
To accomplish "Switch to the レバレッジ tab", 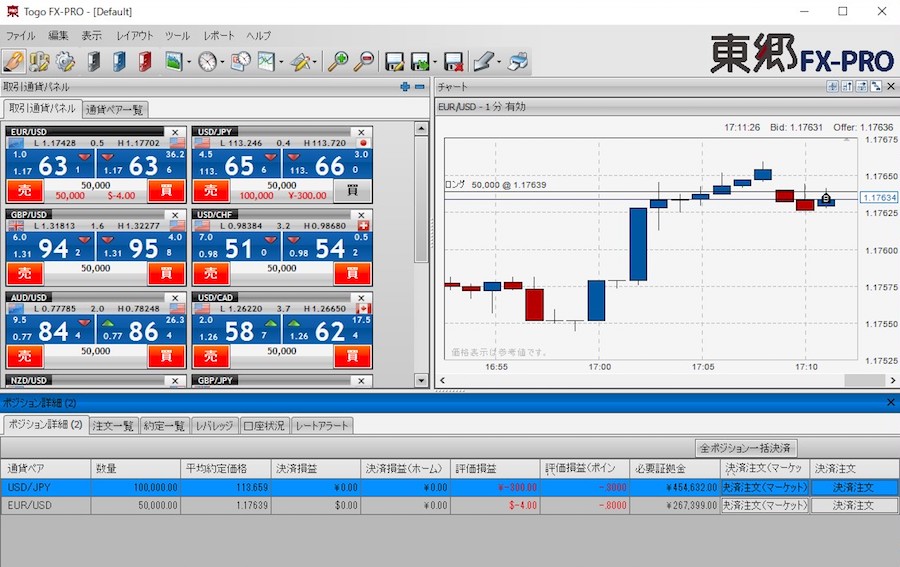I will tap(215, 426).
